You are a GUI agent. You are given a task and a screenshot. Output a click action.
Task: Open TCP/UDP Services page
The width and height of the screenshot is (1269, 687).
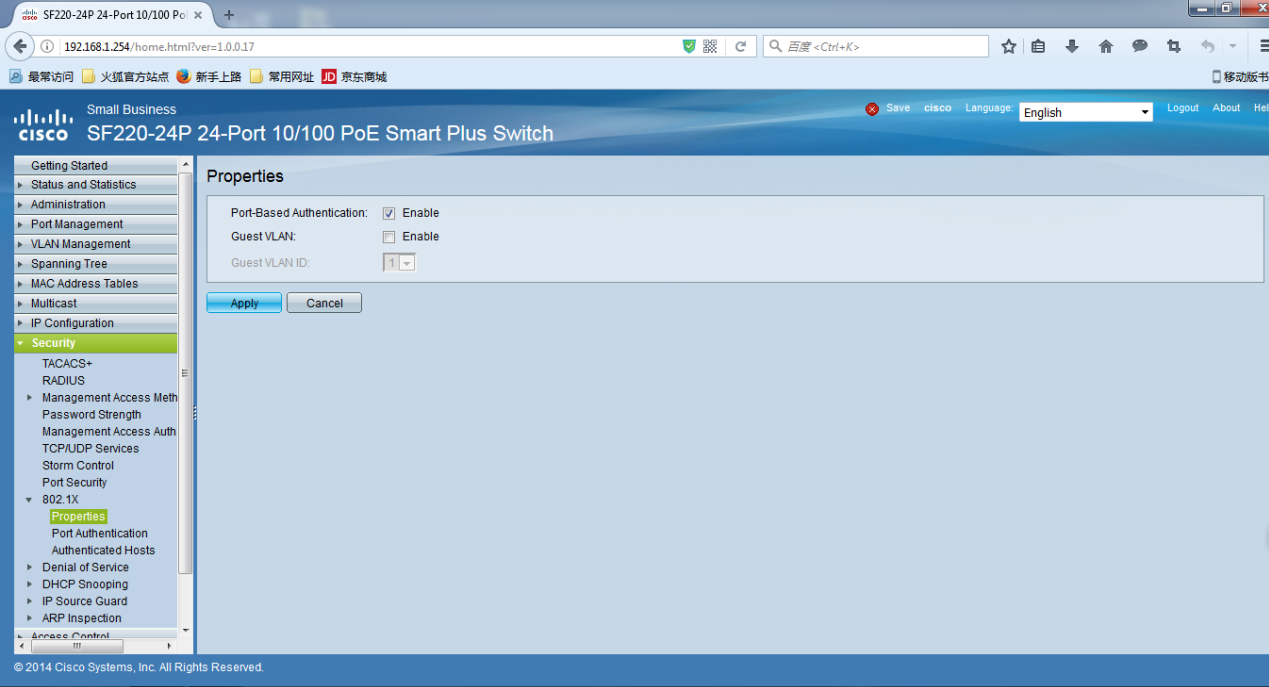(90, 449)
